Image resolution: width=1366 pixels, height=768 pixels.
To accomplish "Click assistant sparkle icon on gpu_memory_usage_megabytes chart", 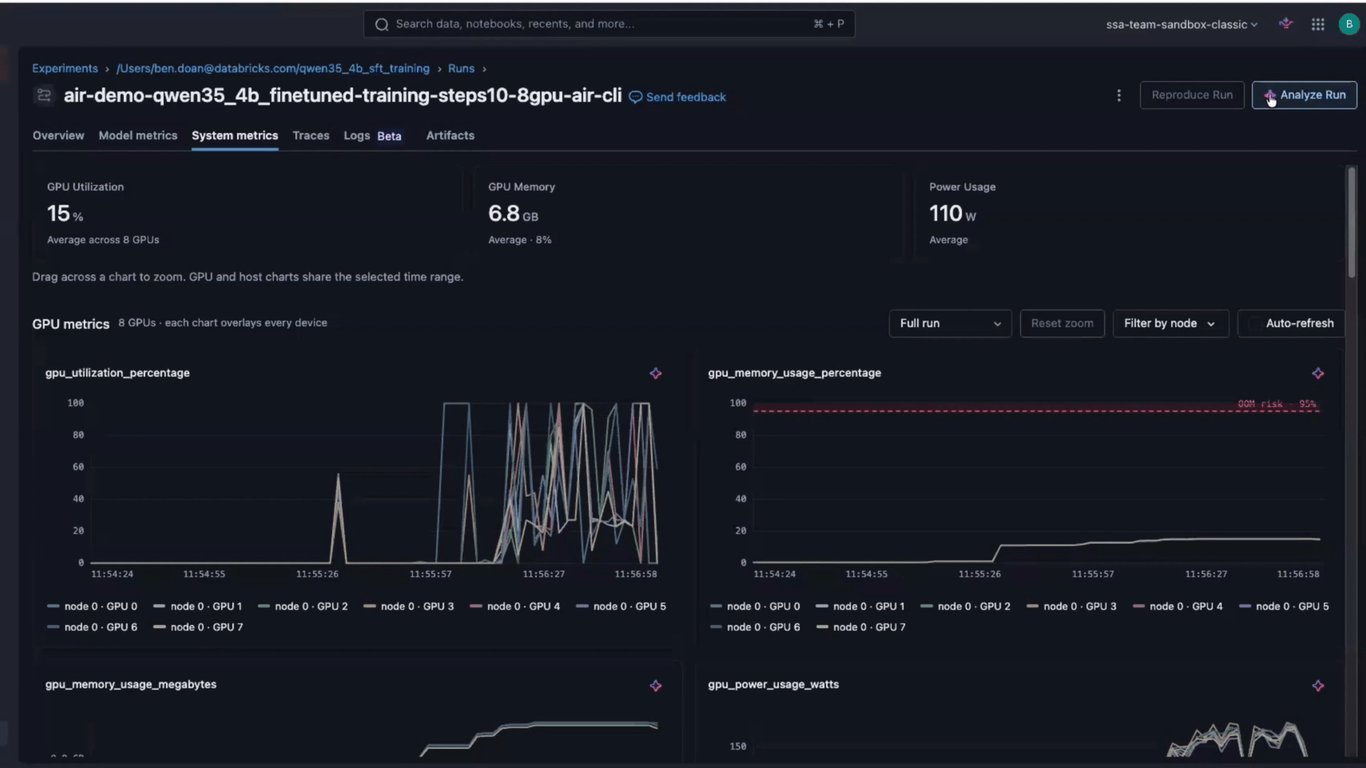I will [656, 685].
